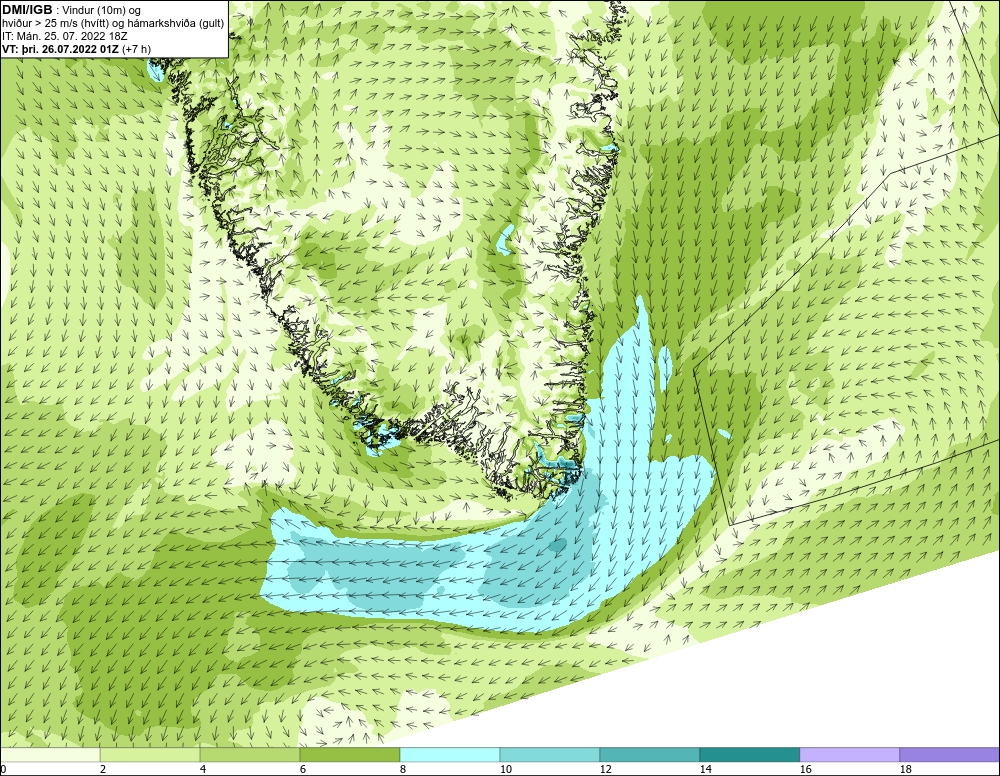The image size is (1000, 776).
Task: Click the 2–4 m/s legend color band
Action: coord(150,755)
